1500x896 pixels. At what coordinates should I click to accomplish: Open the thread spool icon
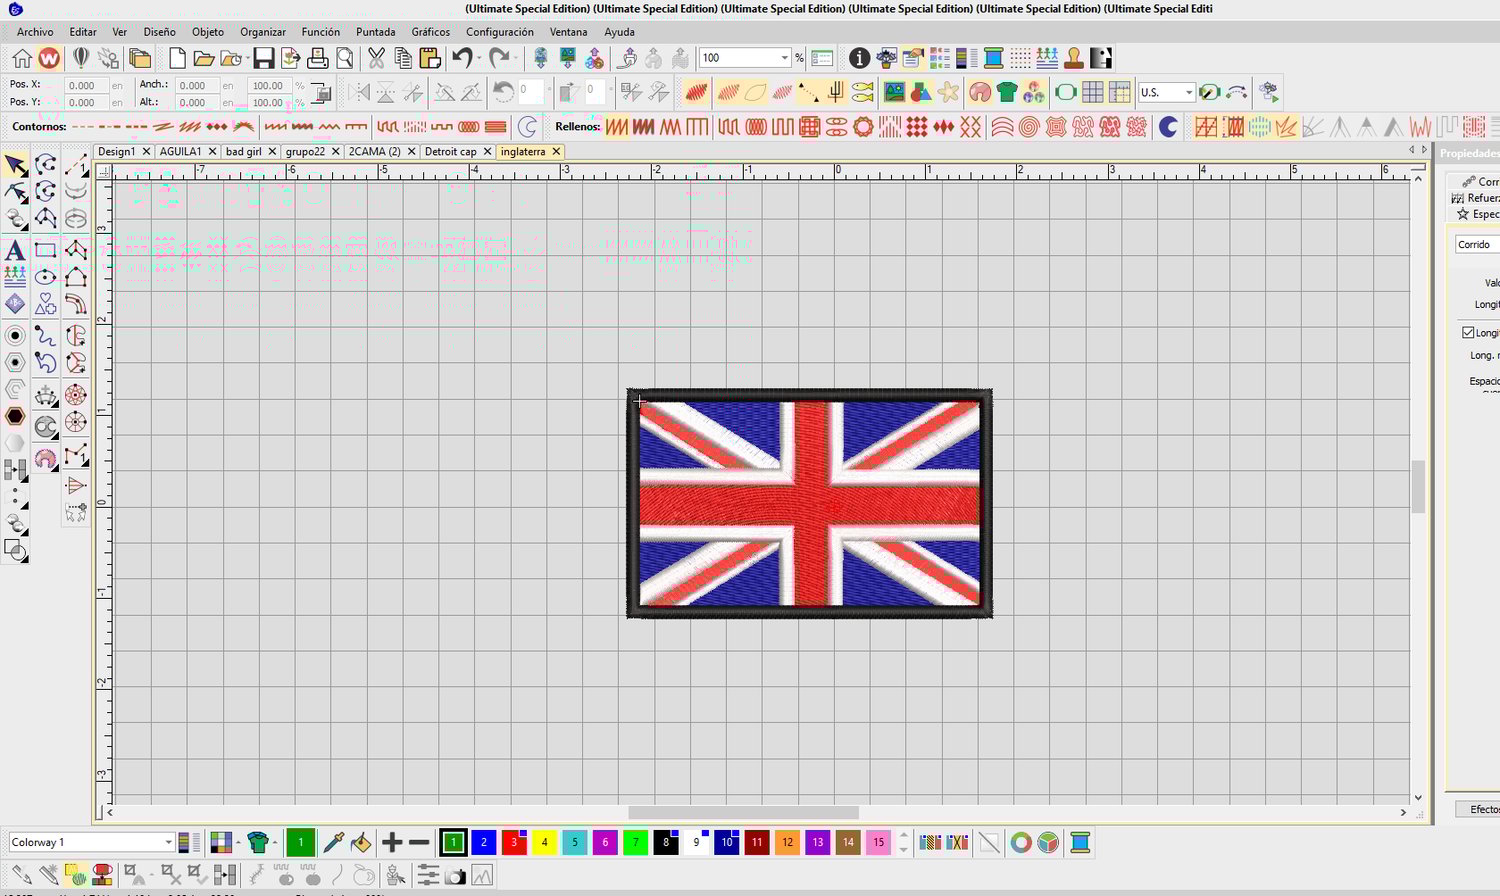(x=993, y=58)
